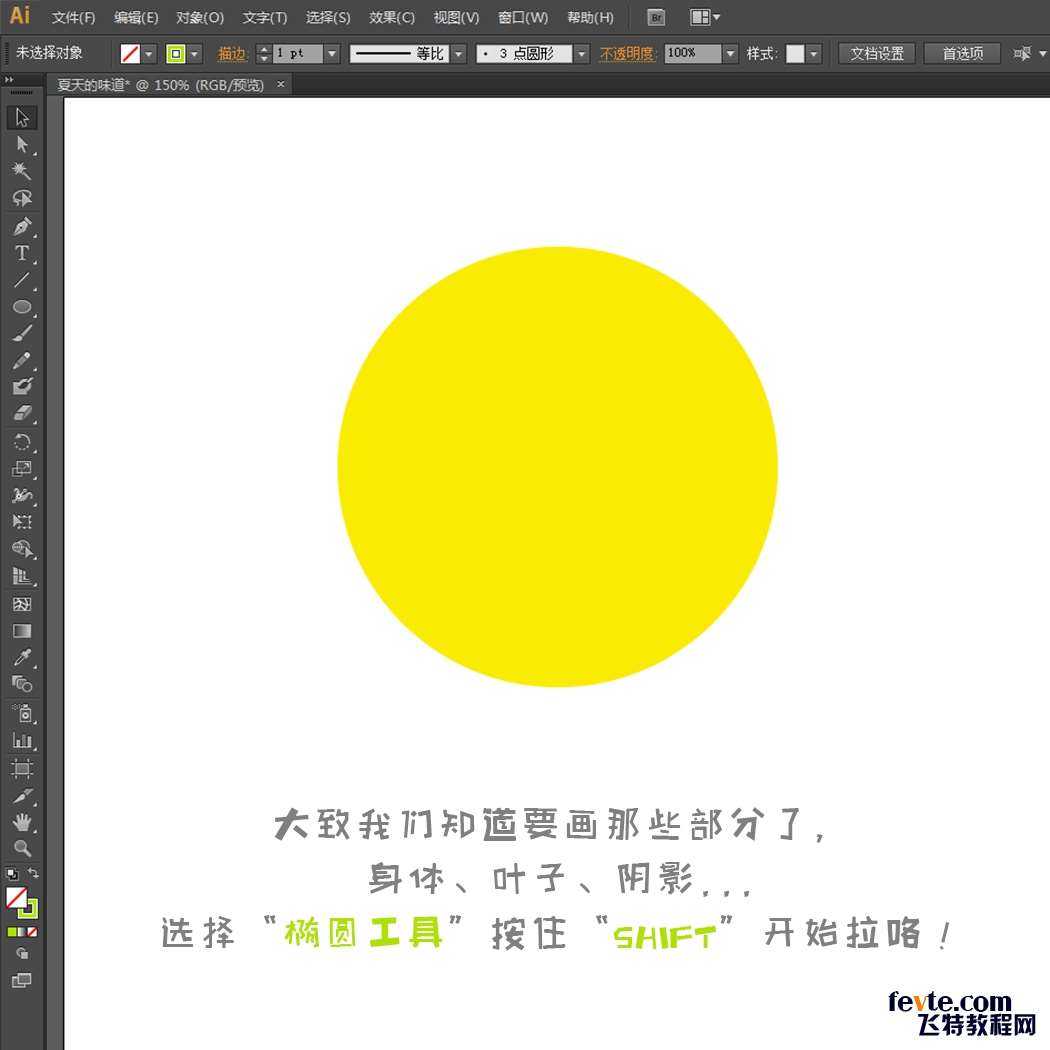Select the Direct Selection tool
Screen dimensions: 1050x1050
pos(22,144)
